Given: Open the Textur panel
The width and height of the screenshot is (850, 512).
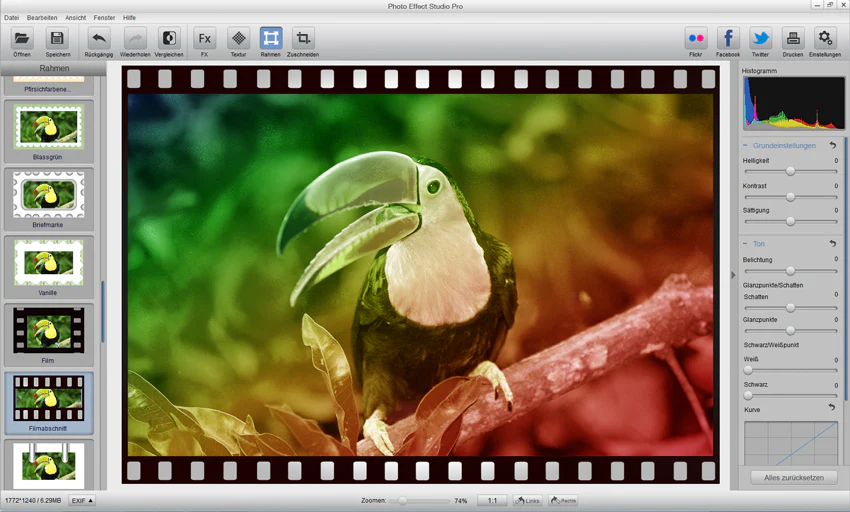Looking at the screenshot, I should 239,39.
